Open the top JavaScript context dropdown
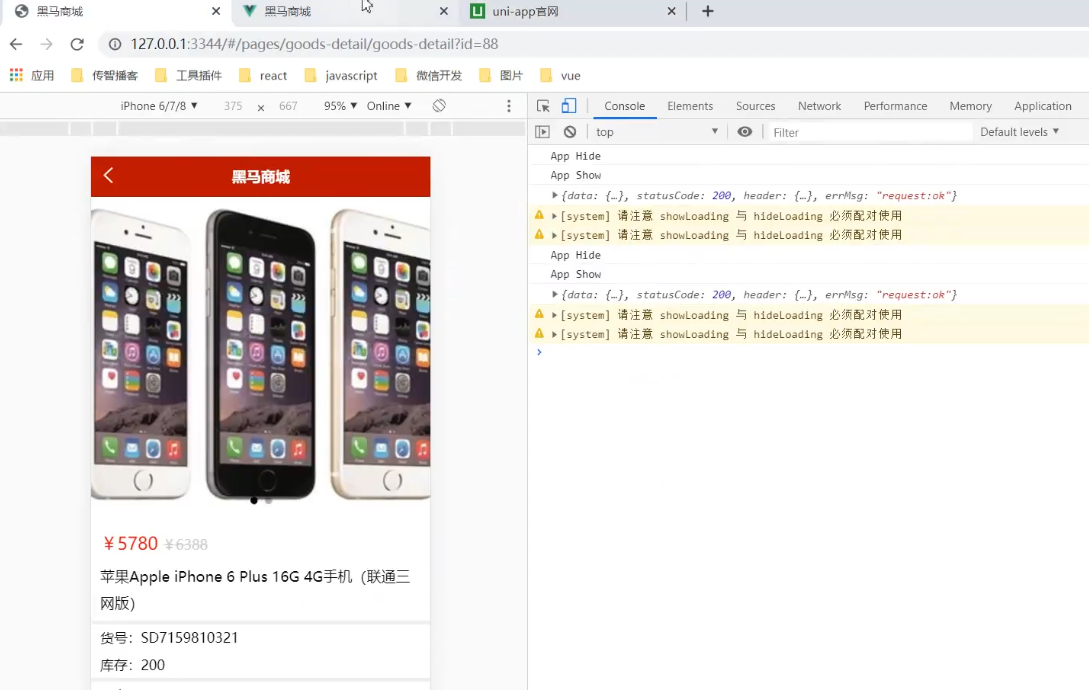 (x=656, y=131)
